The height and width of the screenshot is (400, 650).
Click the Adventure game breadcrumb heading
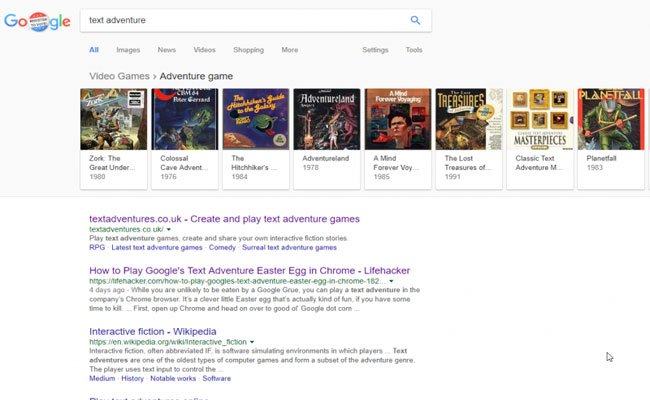coord(196,76)
